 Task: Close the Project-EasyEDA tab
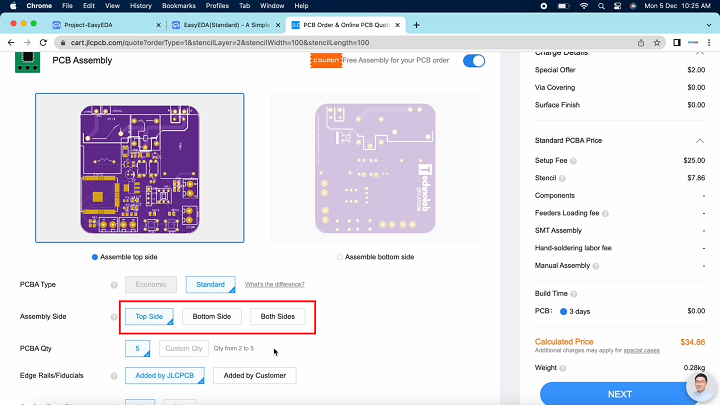click(158, 25)
